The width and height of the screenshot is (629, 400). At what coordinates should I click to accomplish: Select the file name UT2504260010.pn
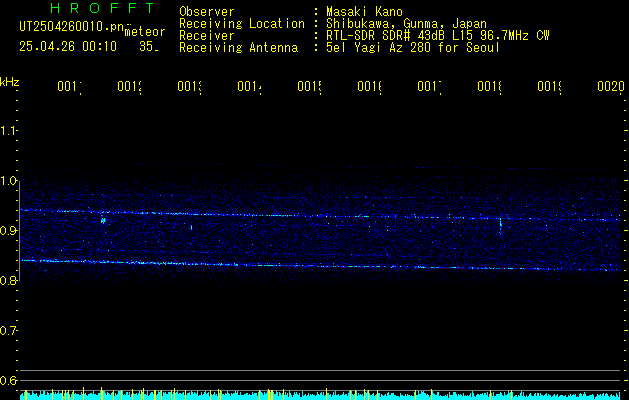pyautogui.click(x=72, y=27)
